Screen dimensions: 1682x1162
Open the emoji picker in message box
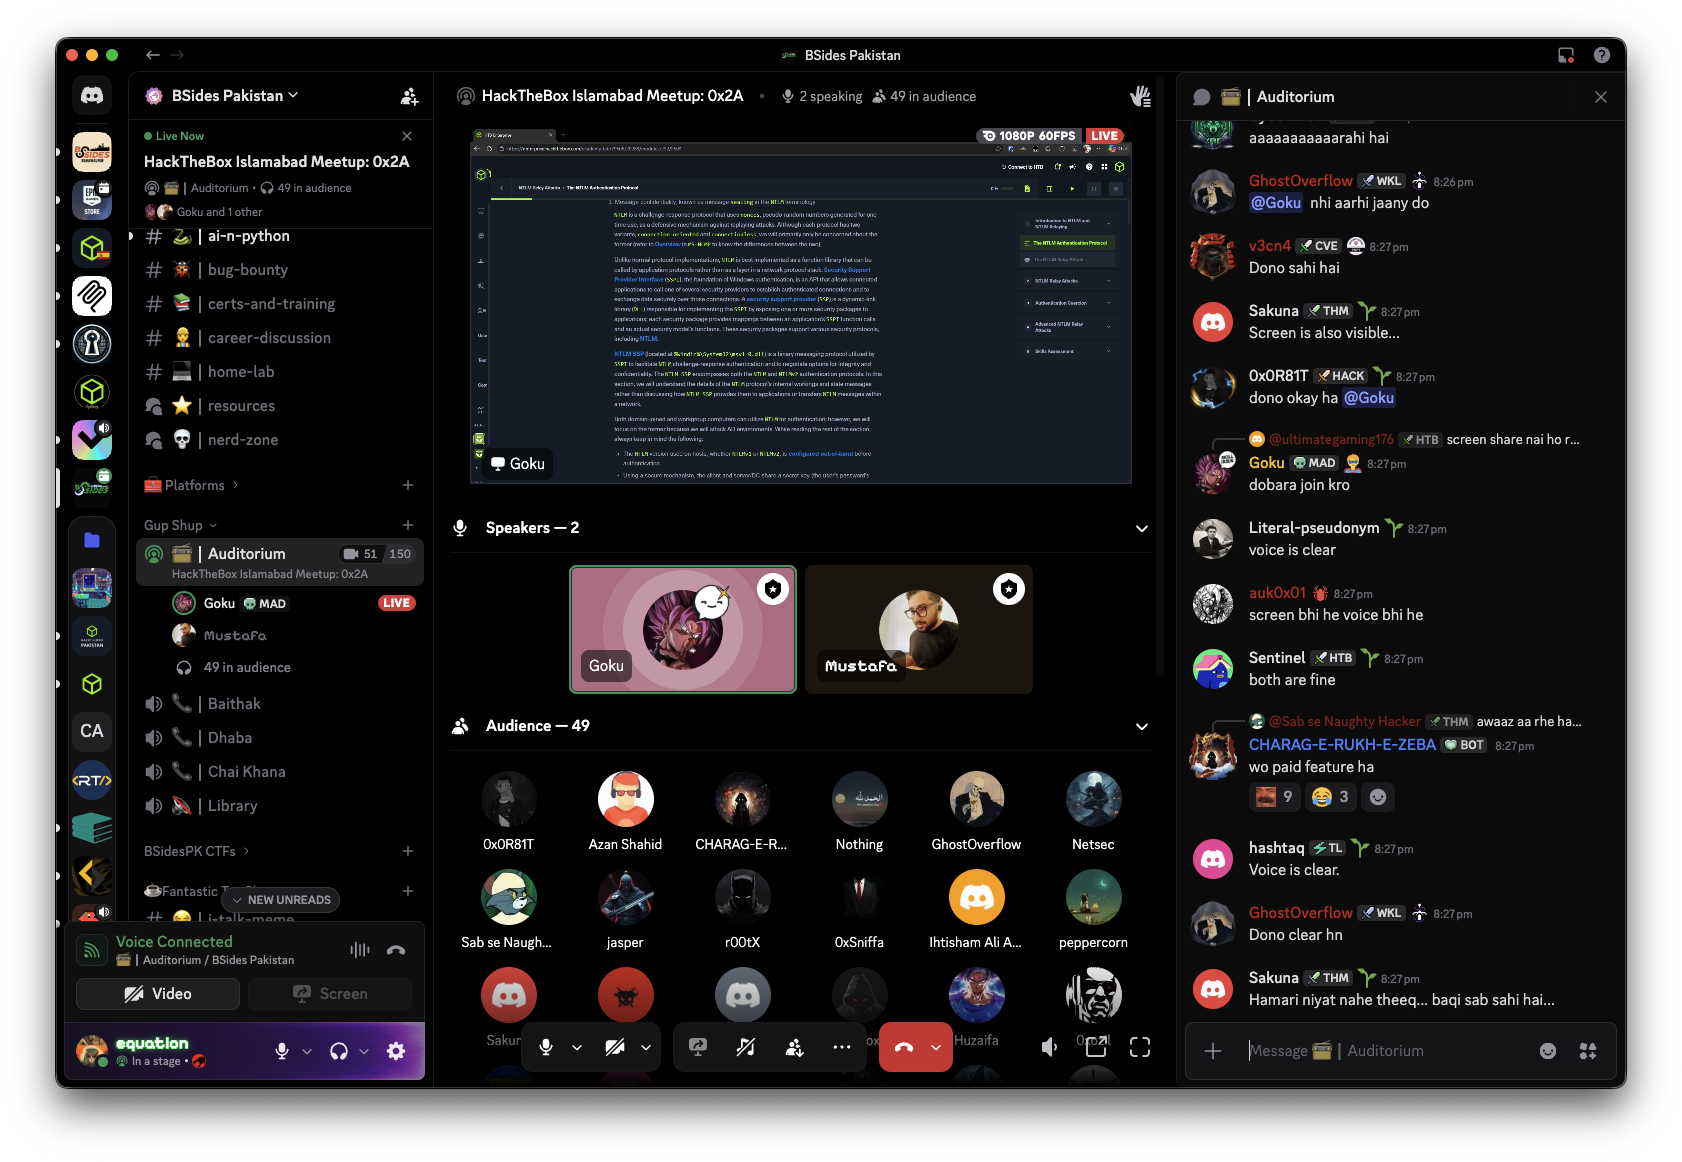(x=1548, y=1051)
